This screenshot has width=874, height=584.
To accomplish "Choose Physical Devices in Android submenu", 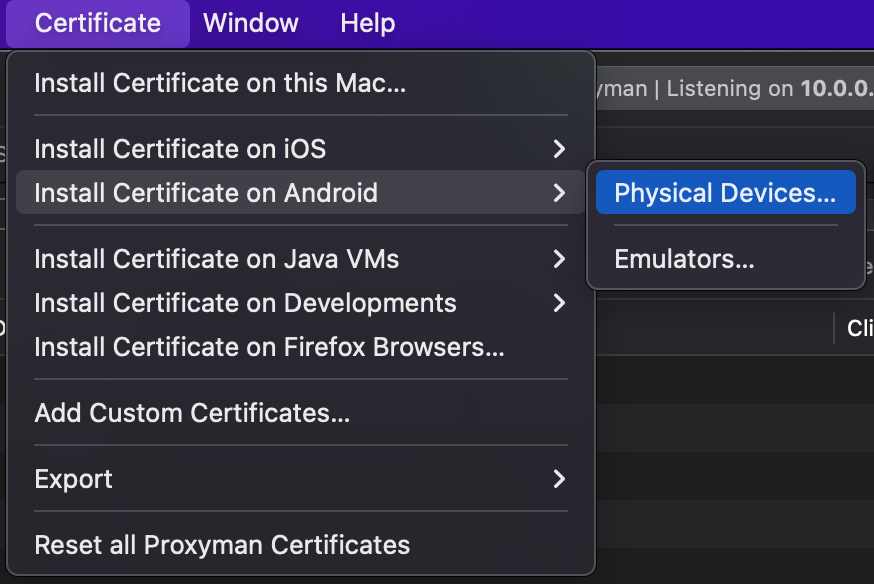I will pyautogui.click(x=726, y=192).
